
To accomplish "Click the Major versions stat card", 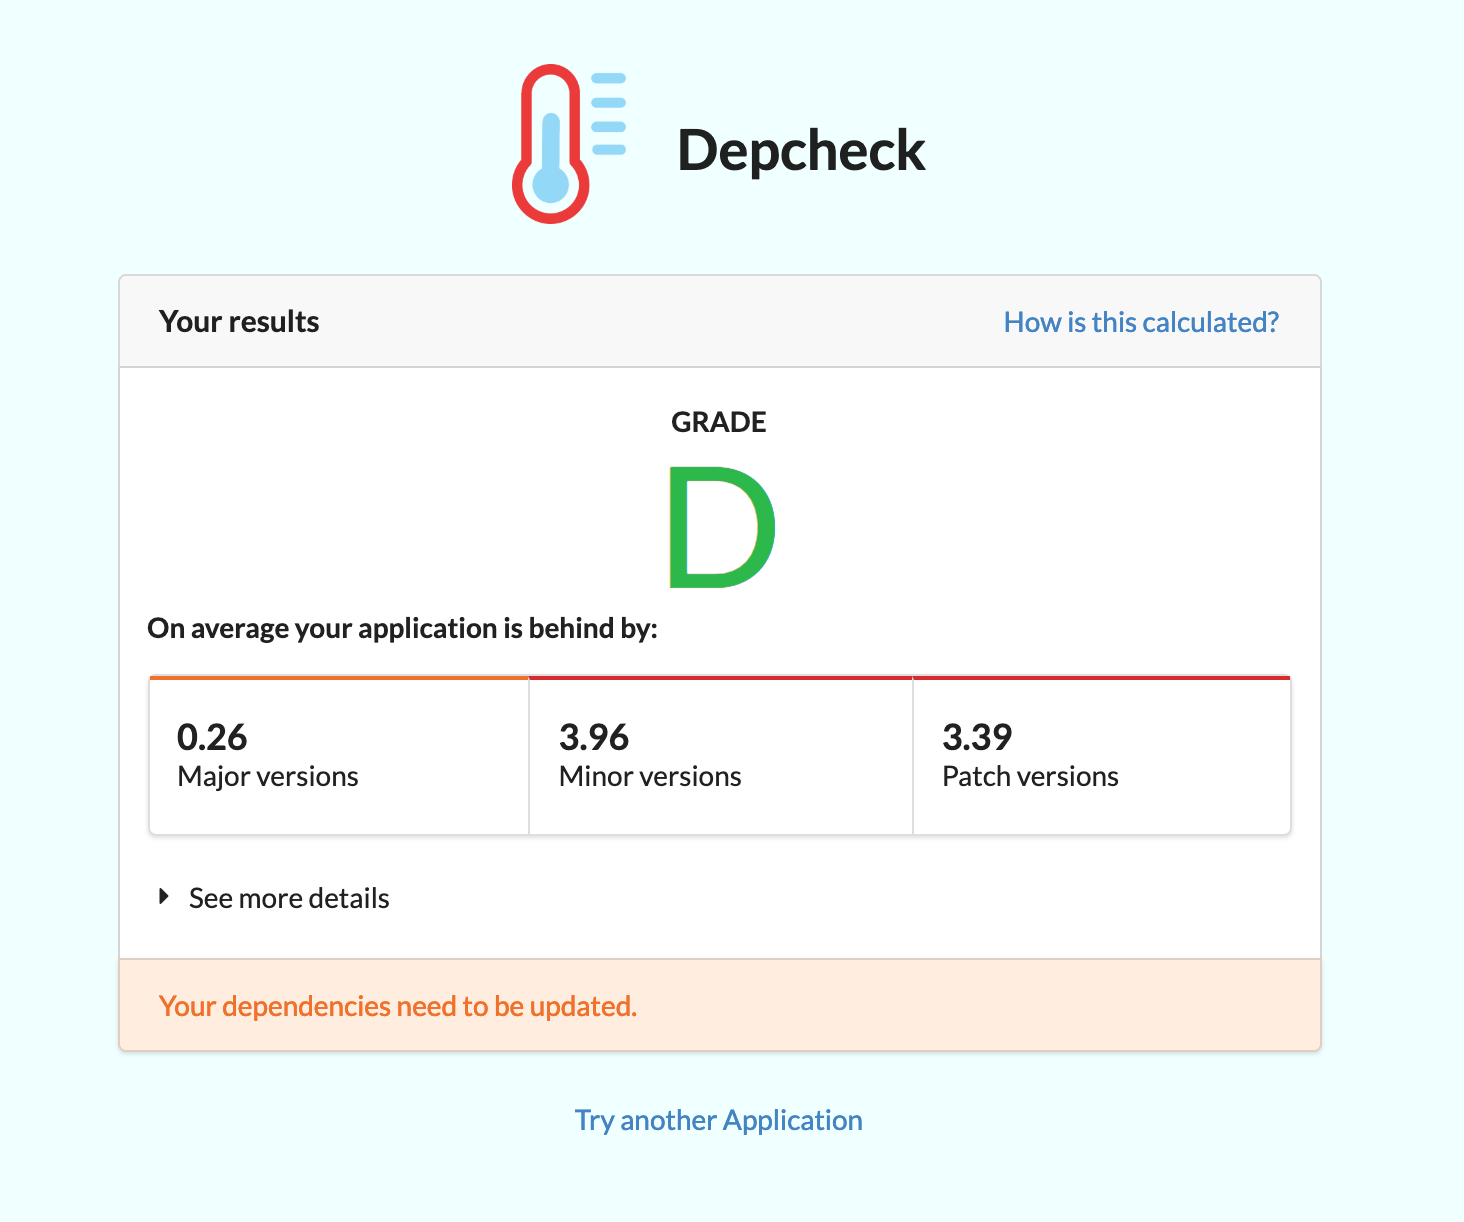I will pyautogui.click(x=338, y=755).
